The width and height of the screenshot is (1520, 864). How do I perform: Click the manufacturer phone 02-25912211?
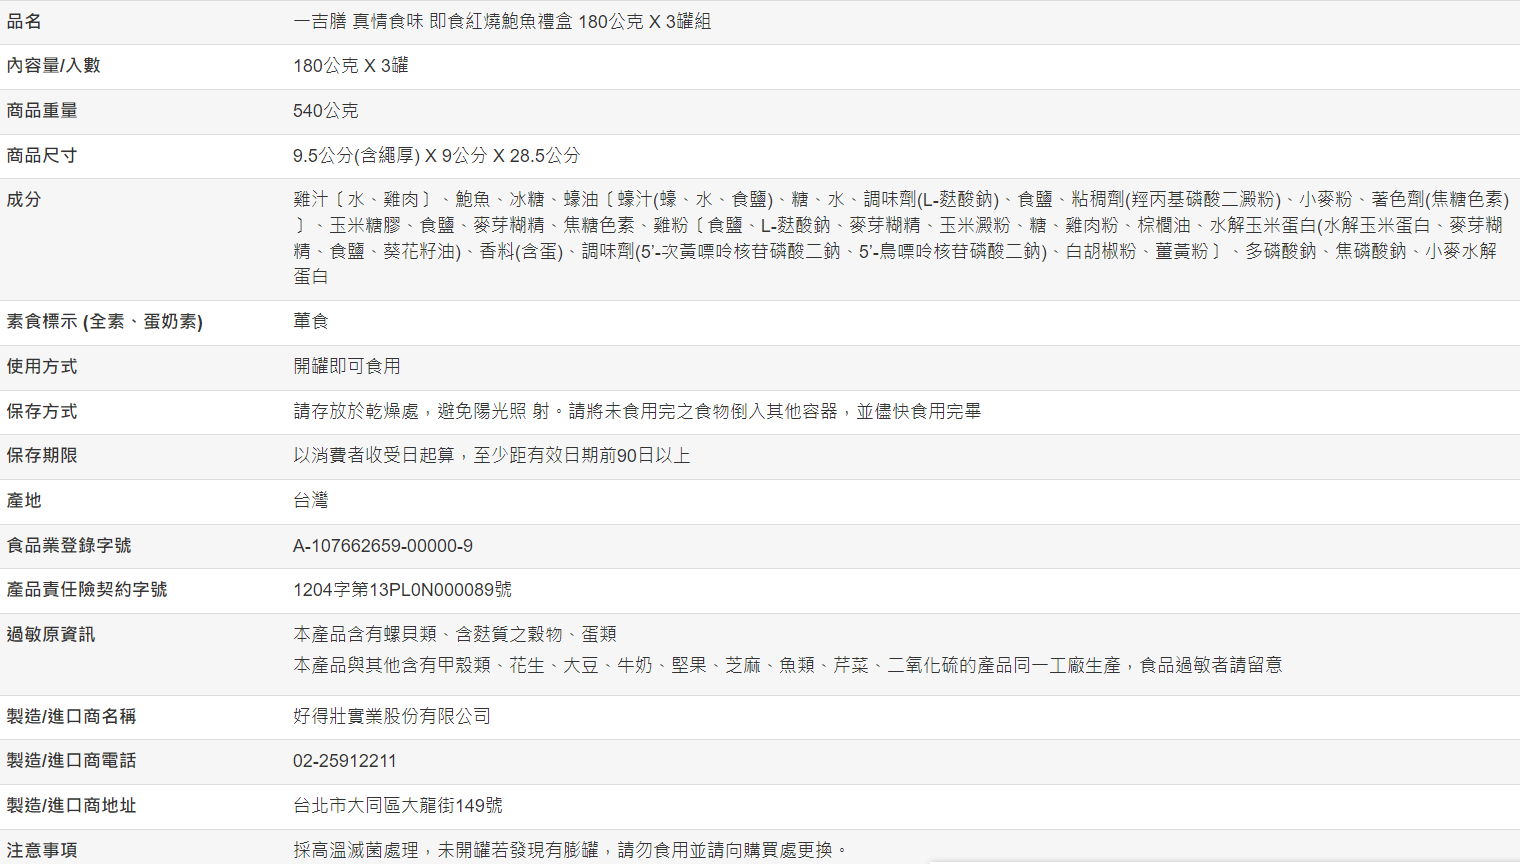(345, 761)
